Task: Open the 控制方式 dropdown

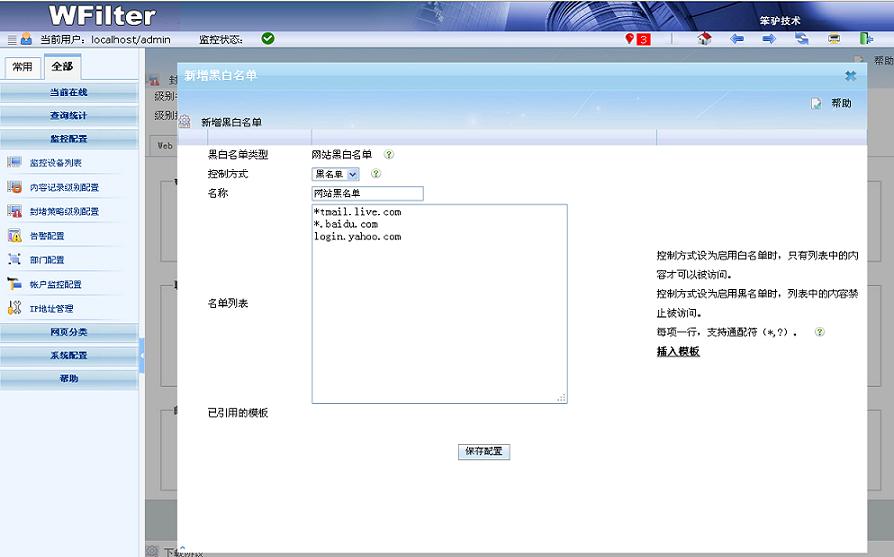Action: [x=336, y=174]
